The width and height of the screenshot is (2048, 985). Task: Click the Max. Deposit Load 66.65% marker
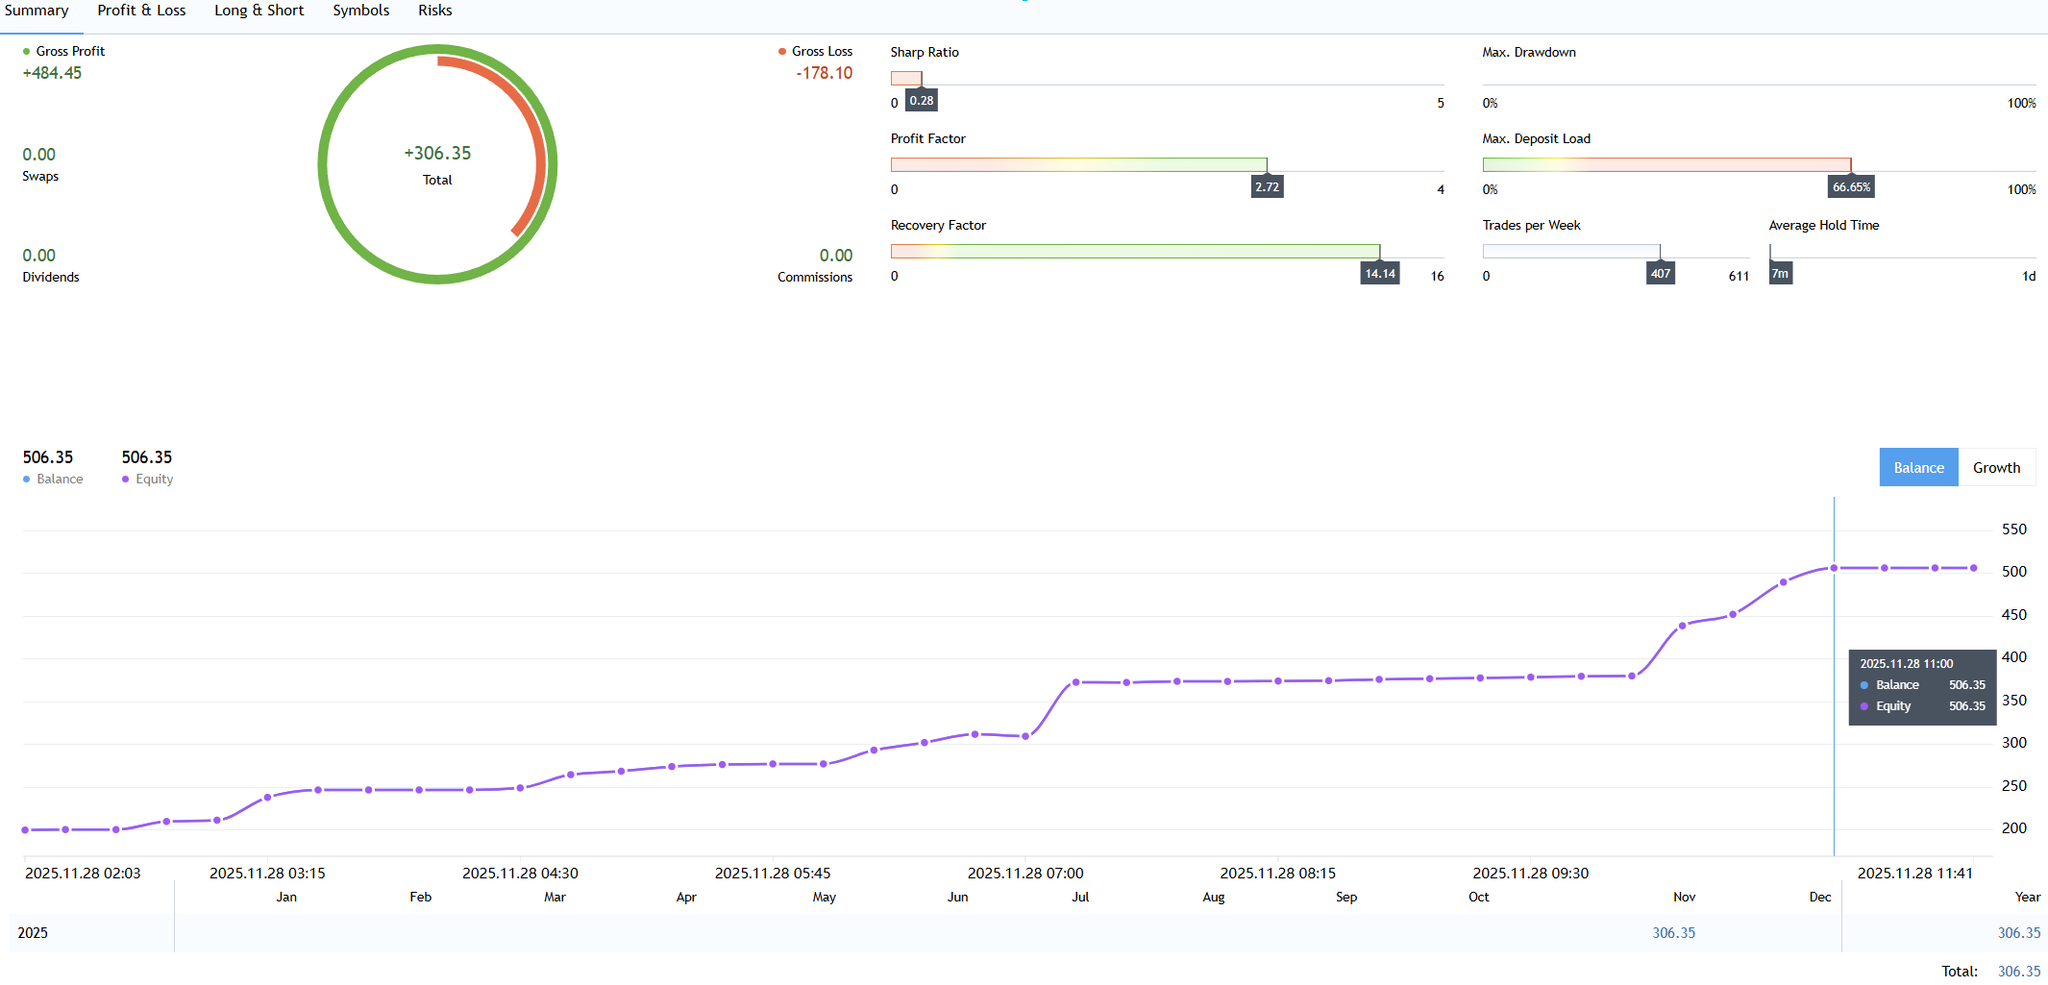[1851, 187]
